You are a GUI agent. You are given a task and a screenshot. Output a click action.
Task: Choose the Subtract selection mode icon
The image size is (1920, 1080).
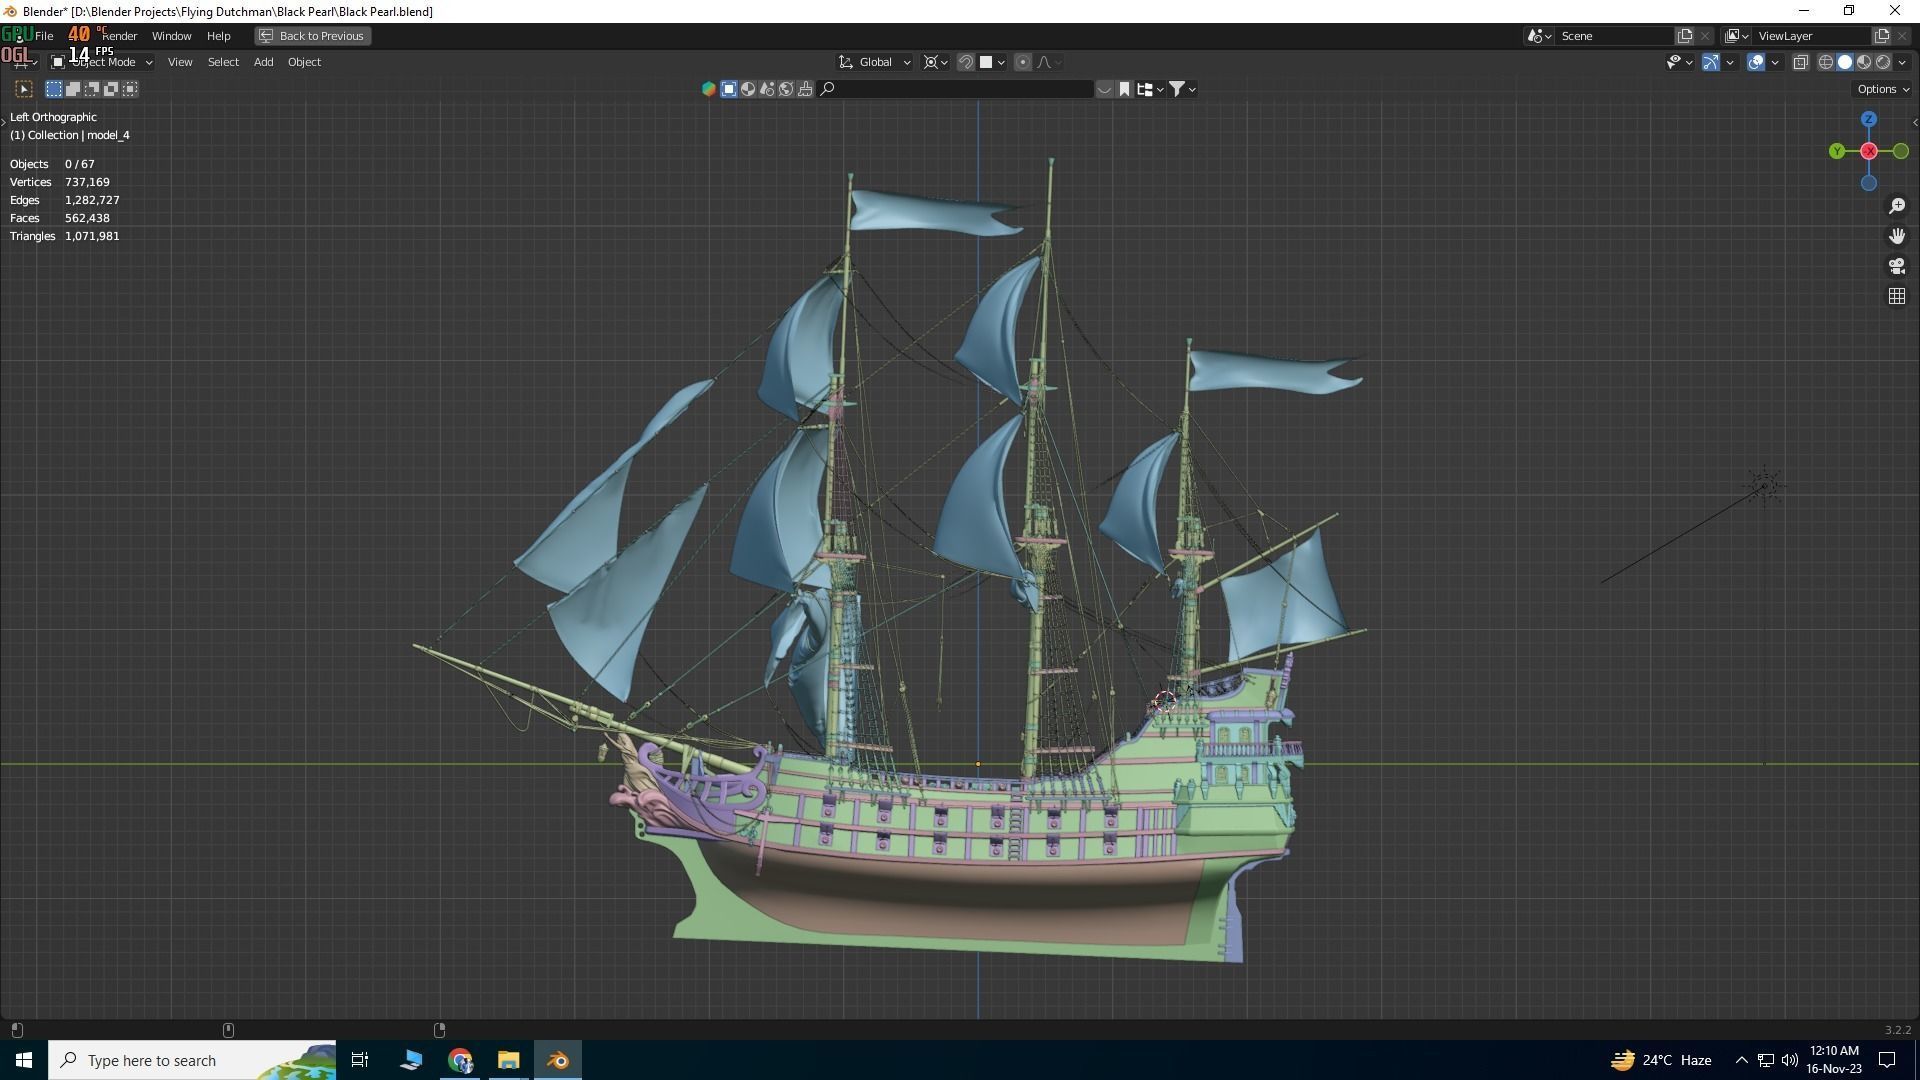point(92,89)
